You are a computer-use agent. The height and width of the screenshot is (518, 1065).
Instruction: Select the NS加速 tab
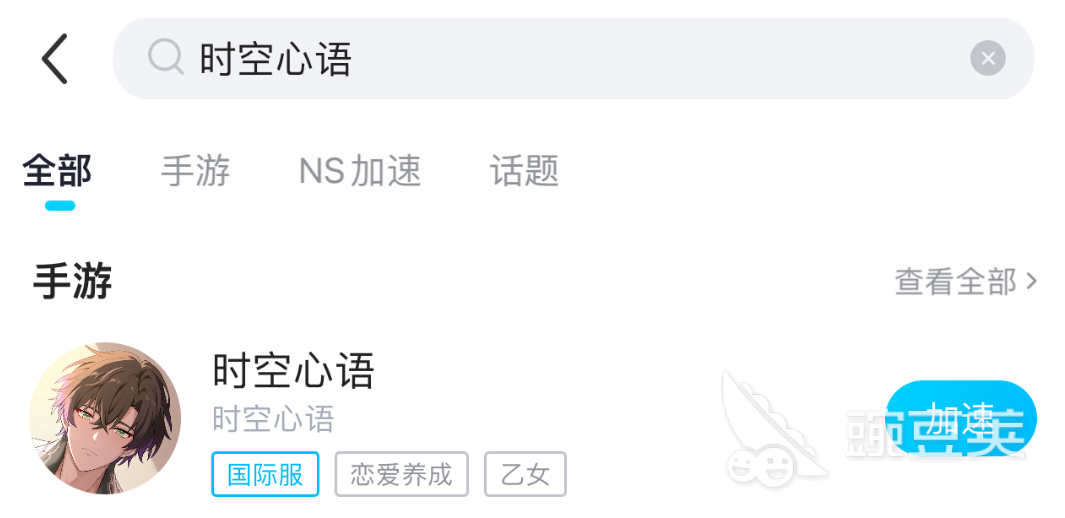pos(360,170)
